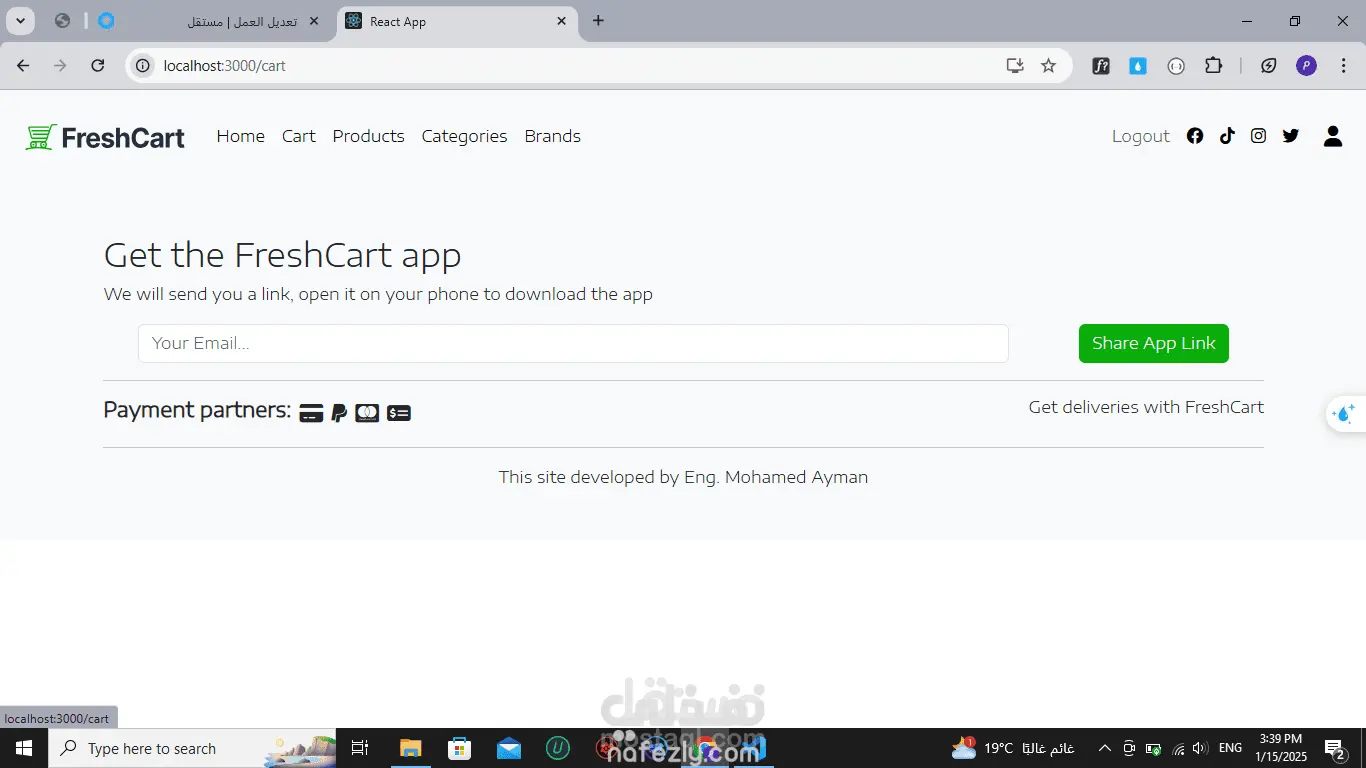The height and width of the screenshot is (768, 1366).
Task: Open the f? font extension icon
Action: coord(1101,66)
